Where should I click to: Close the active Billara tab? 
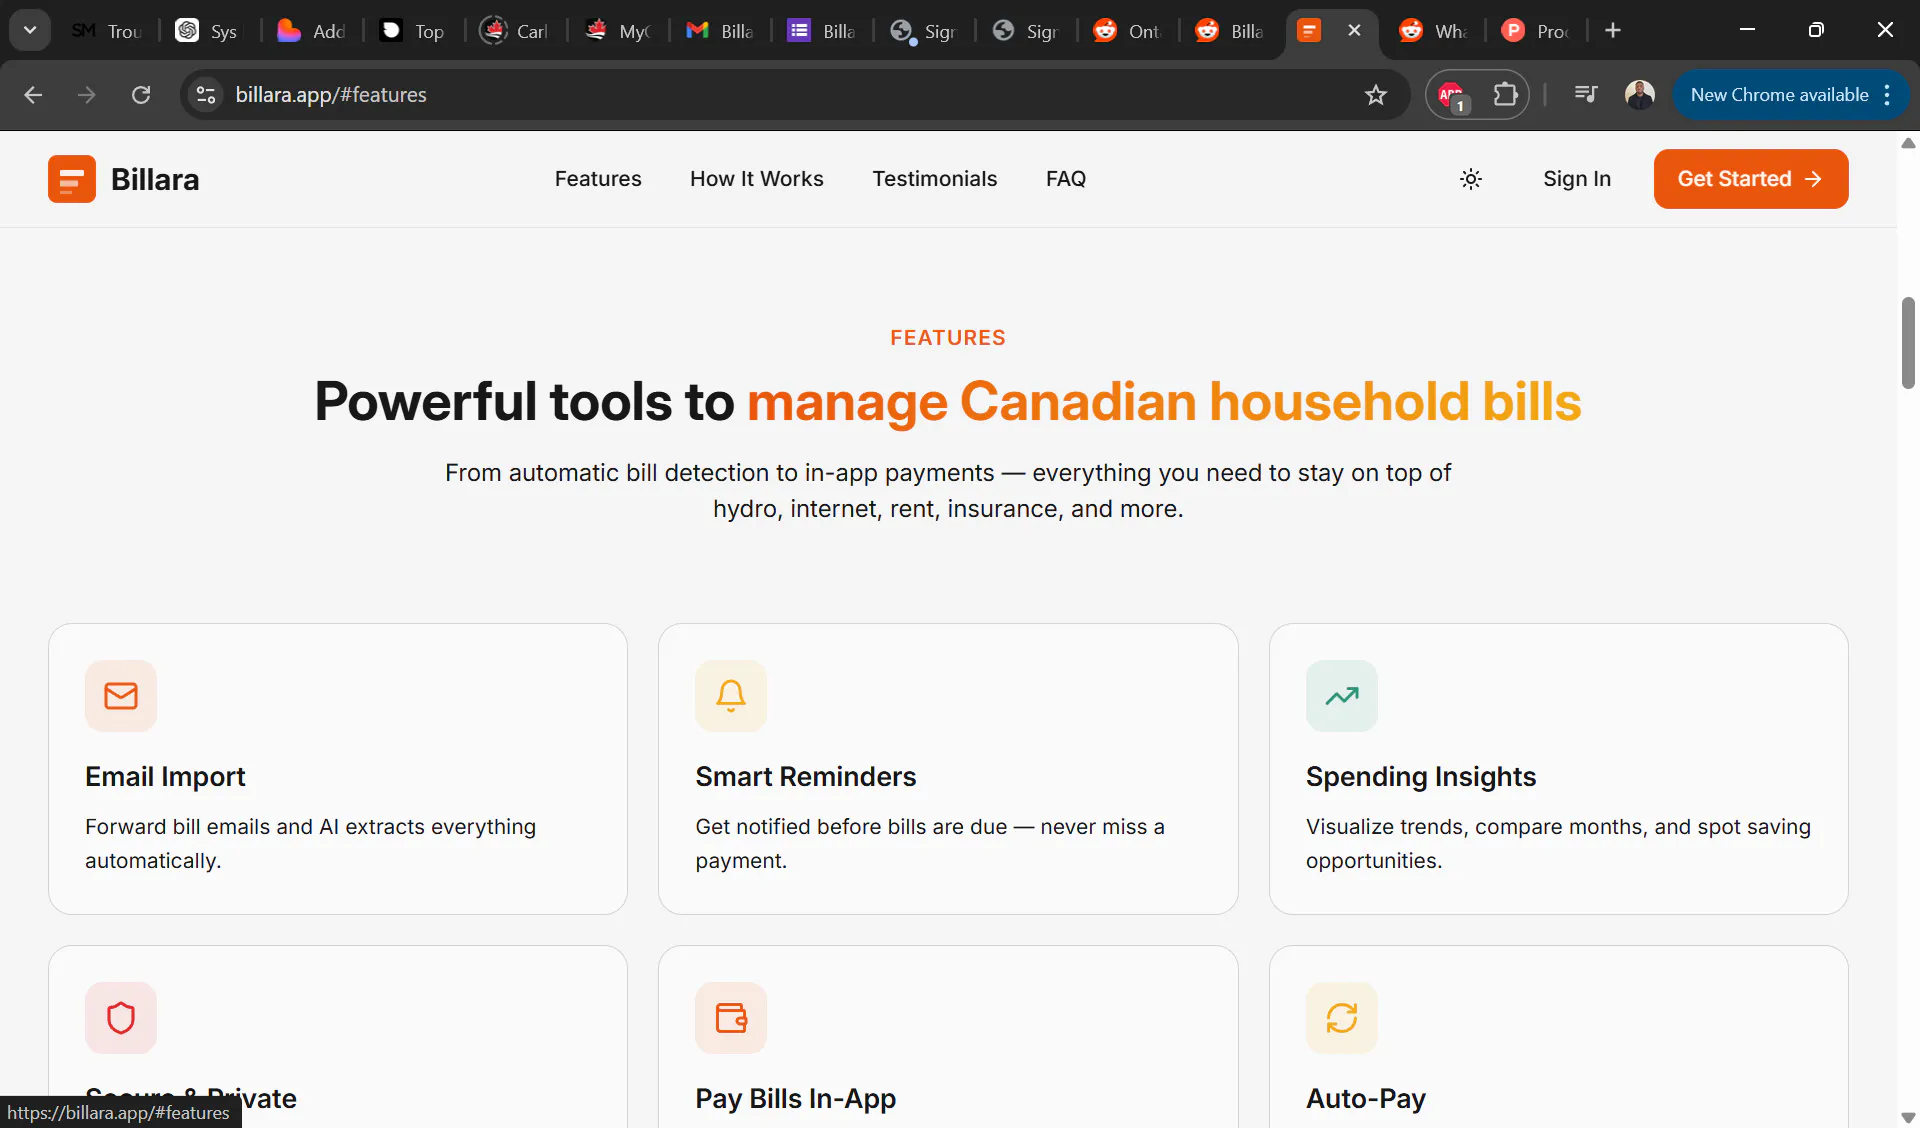(x=1355, y=30)
